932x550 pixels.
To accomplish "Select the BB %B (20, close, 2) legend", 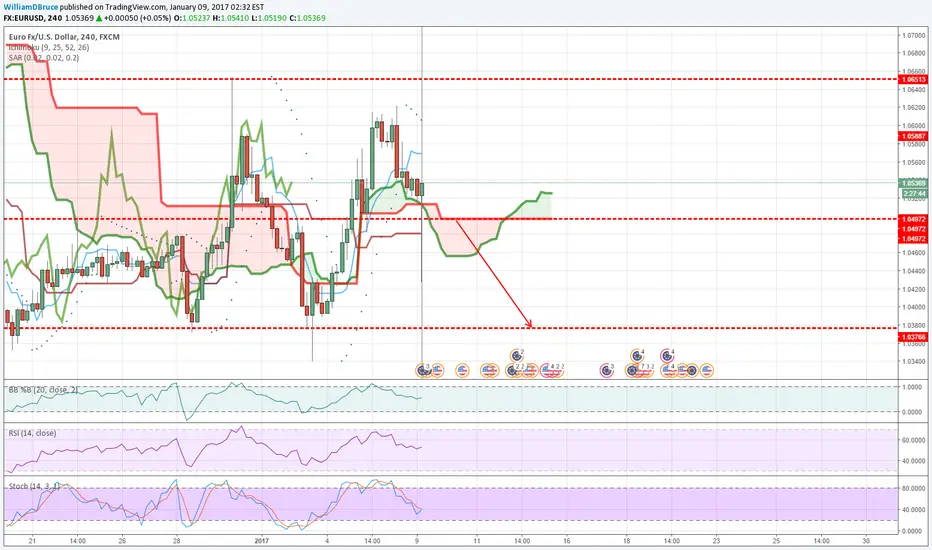I will point(43,389).
